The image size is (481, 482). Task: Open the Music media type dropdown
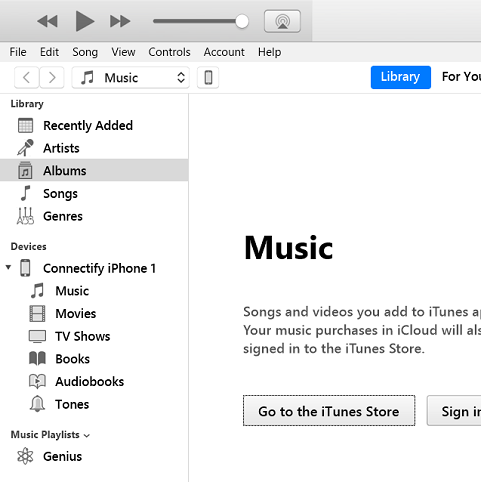(131, 78)
